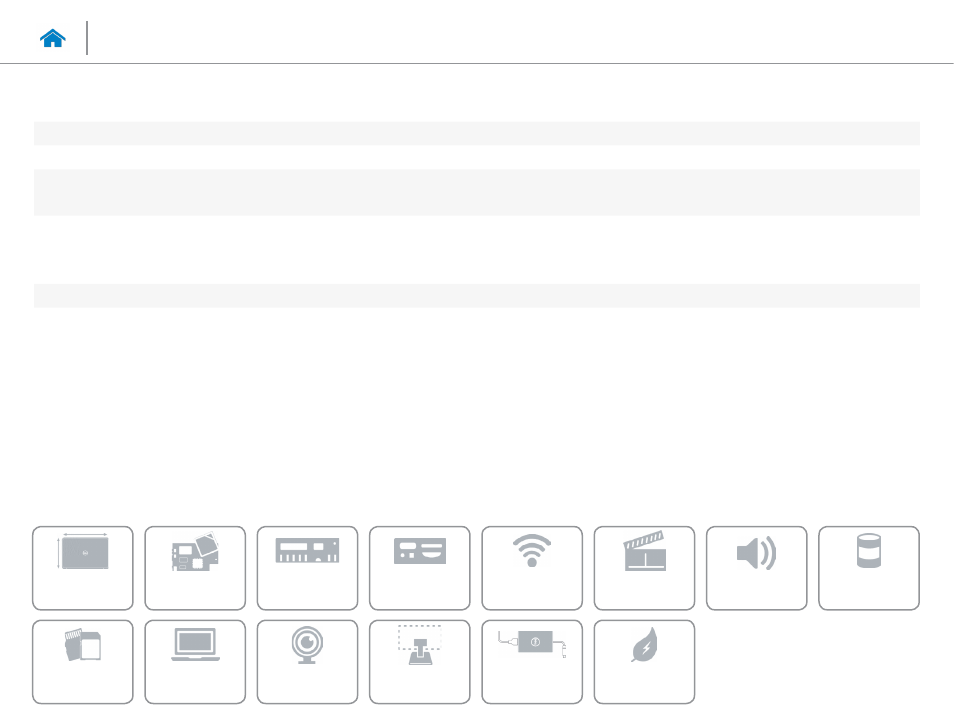The height and width of the screenshot is (721, 954).
Task: Open the Stand icon tile with dashed outline
Action: tap(420, 662)
